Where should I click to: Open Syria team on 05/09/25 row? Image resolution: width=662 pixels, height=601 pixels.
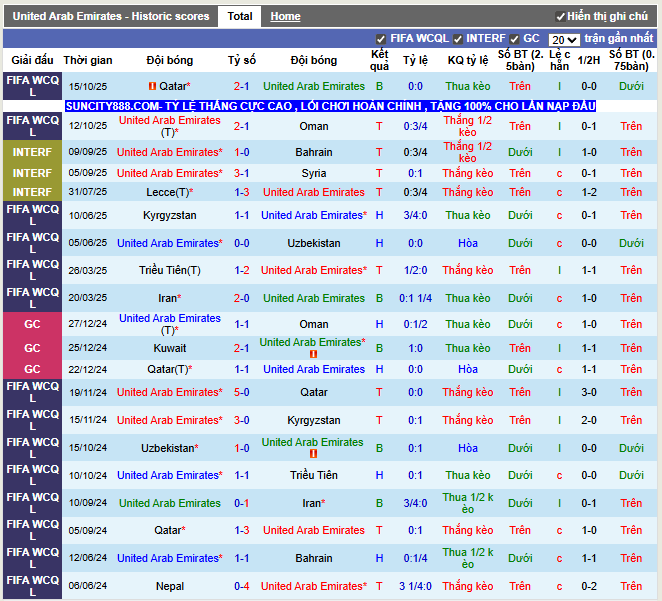(x=314, y=173)
